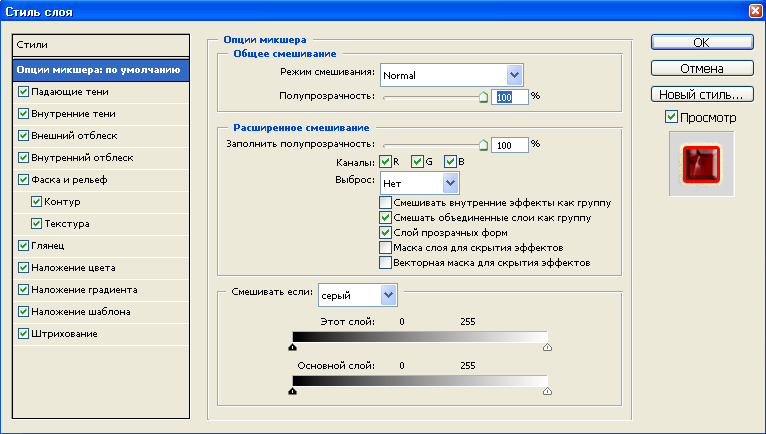Click the Новый стиль... button

702,94
